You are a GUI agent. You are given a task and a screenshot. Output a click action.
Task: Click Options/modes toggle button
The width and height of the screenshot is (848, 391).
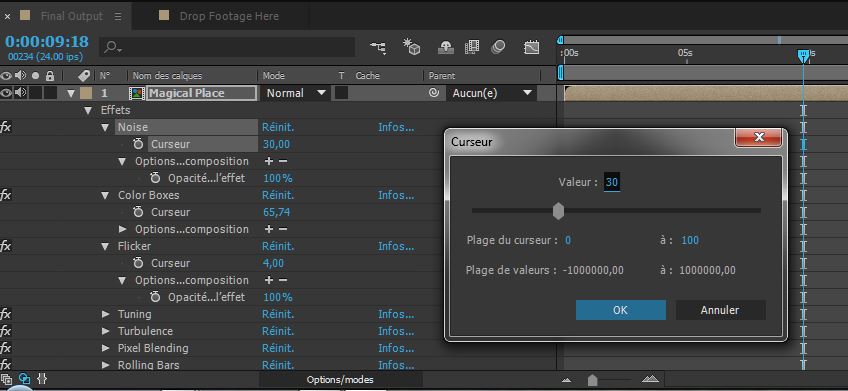tap(340, 380)
